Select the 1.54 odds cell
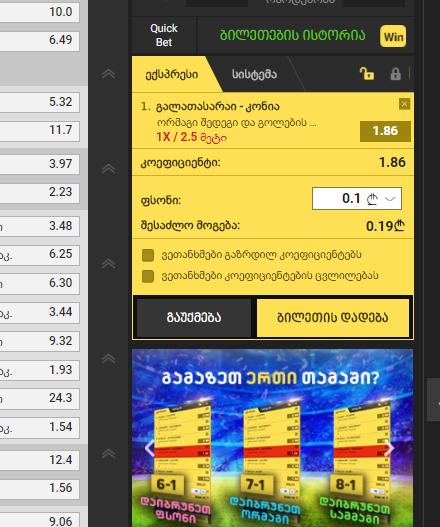This screenshot has height=527, width=440. click(40, 428)
